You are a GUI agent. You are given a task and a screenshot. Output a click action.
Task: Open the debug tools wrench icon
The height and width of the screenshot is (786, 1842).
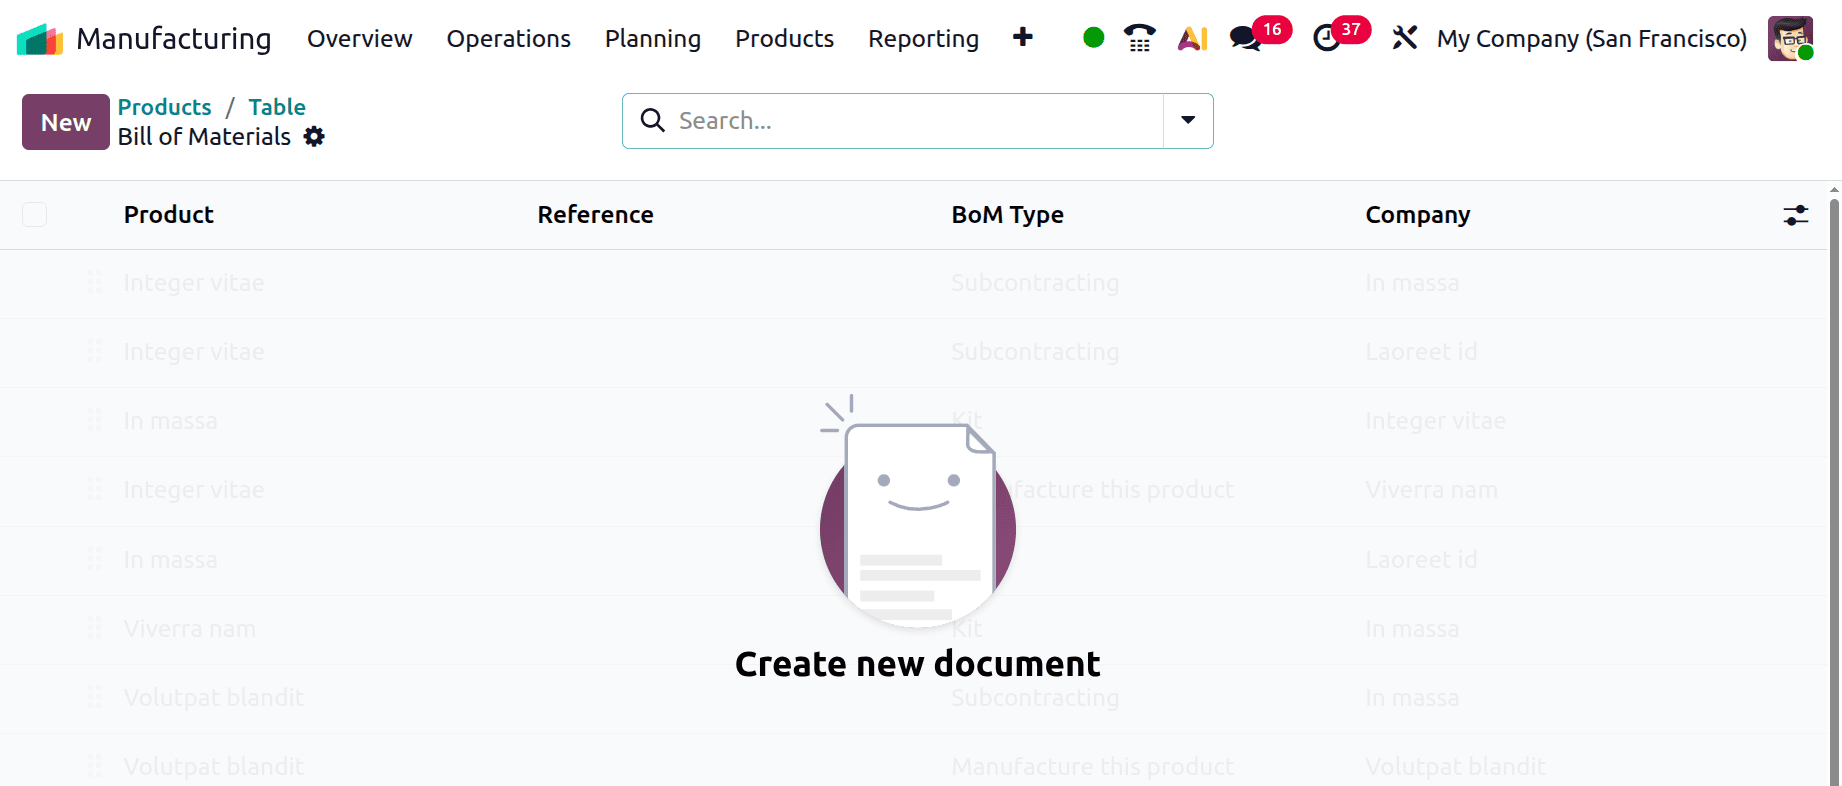(1405, 38)
